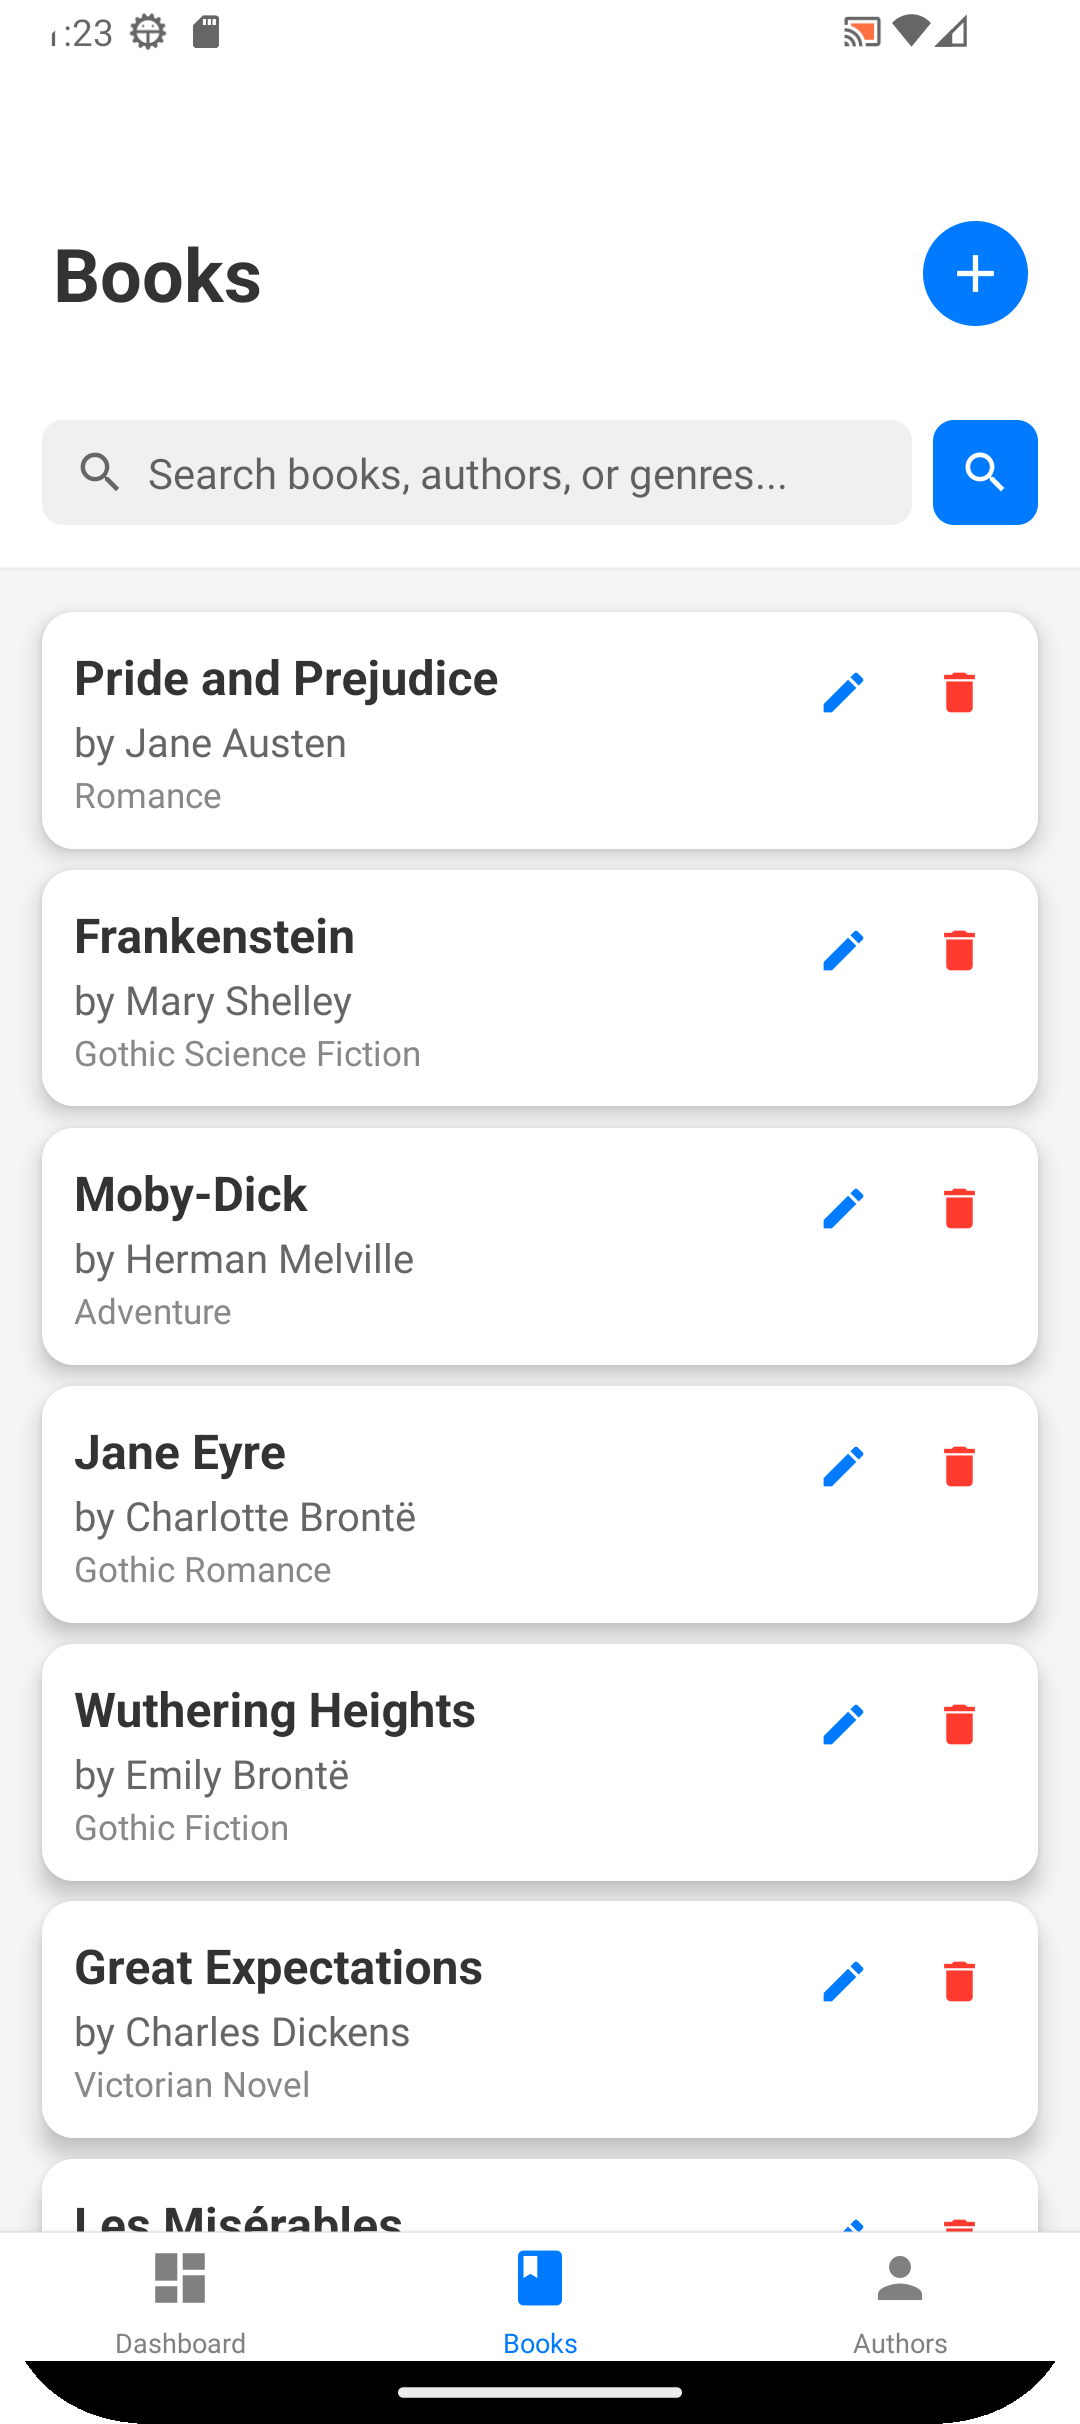
Task: Delete the Pride and Prejudice book
Action: (959, 692)
